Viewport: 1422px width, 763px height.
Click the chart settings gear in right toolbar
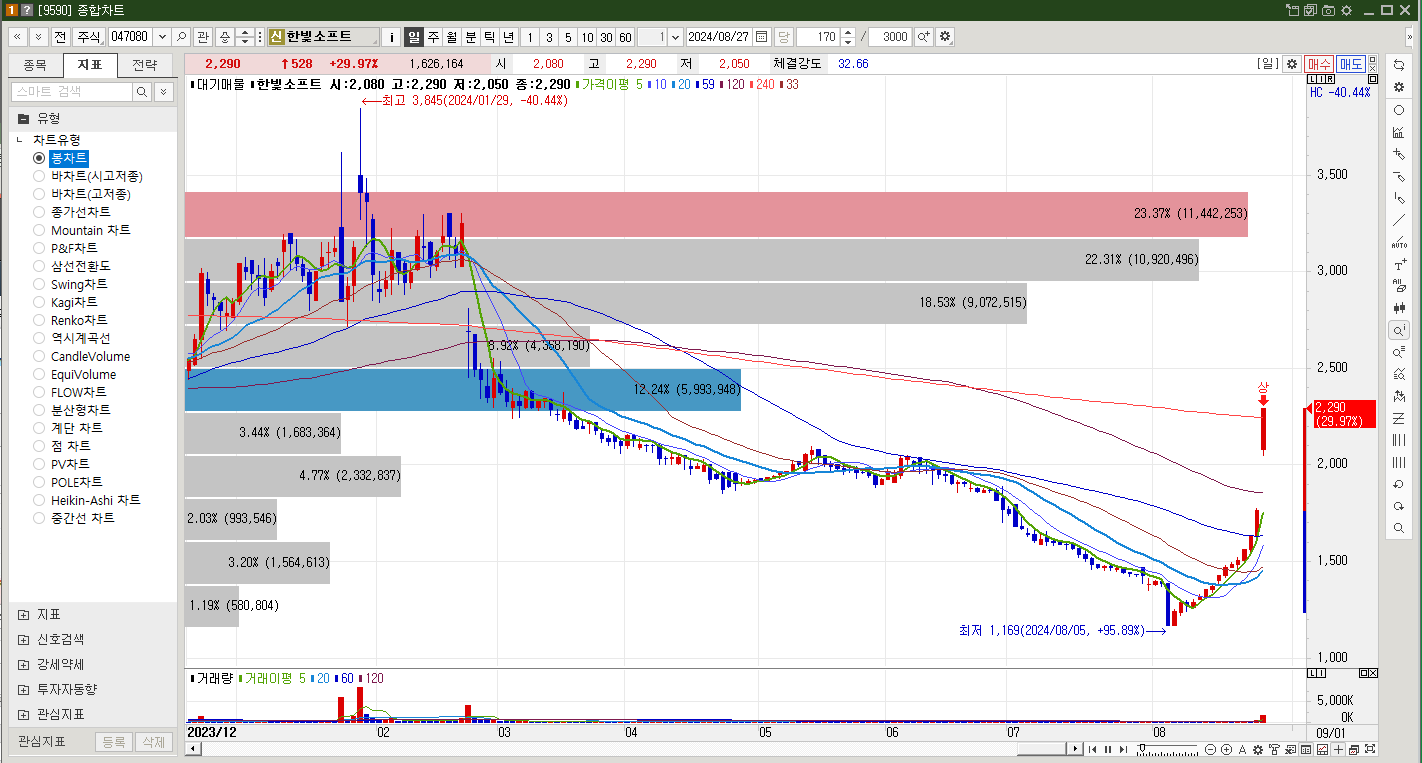point(1399,87)
